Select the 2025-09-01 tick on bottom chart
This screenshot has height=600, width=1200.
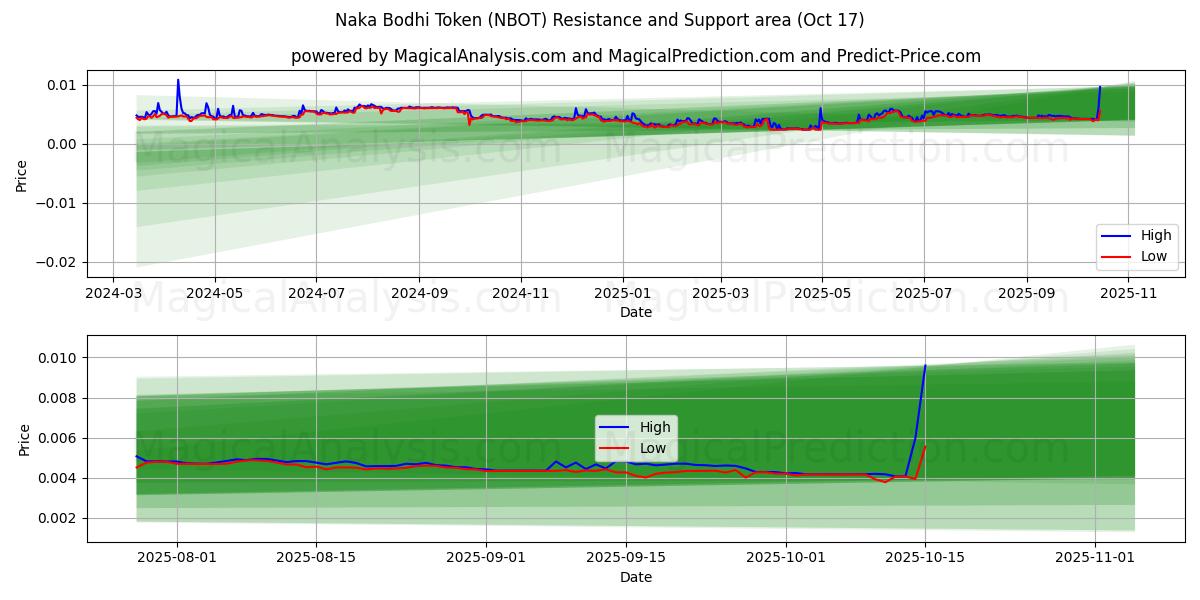486,558
